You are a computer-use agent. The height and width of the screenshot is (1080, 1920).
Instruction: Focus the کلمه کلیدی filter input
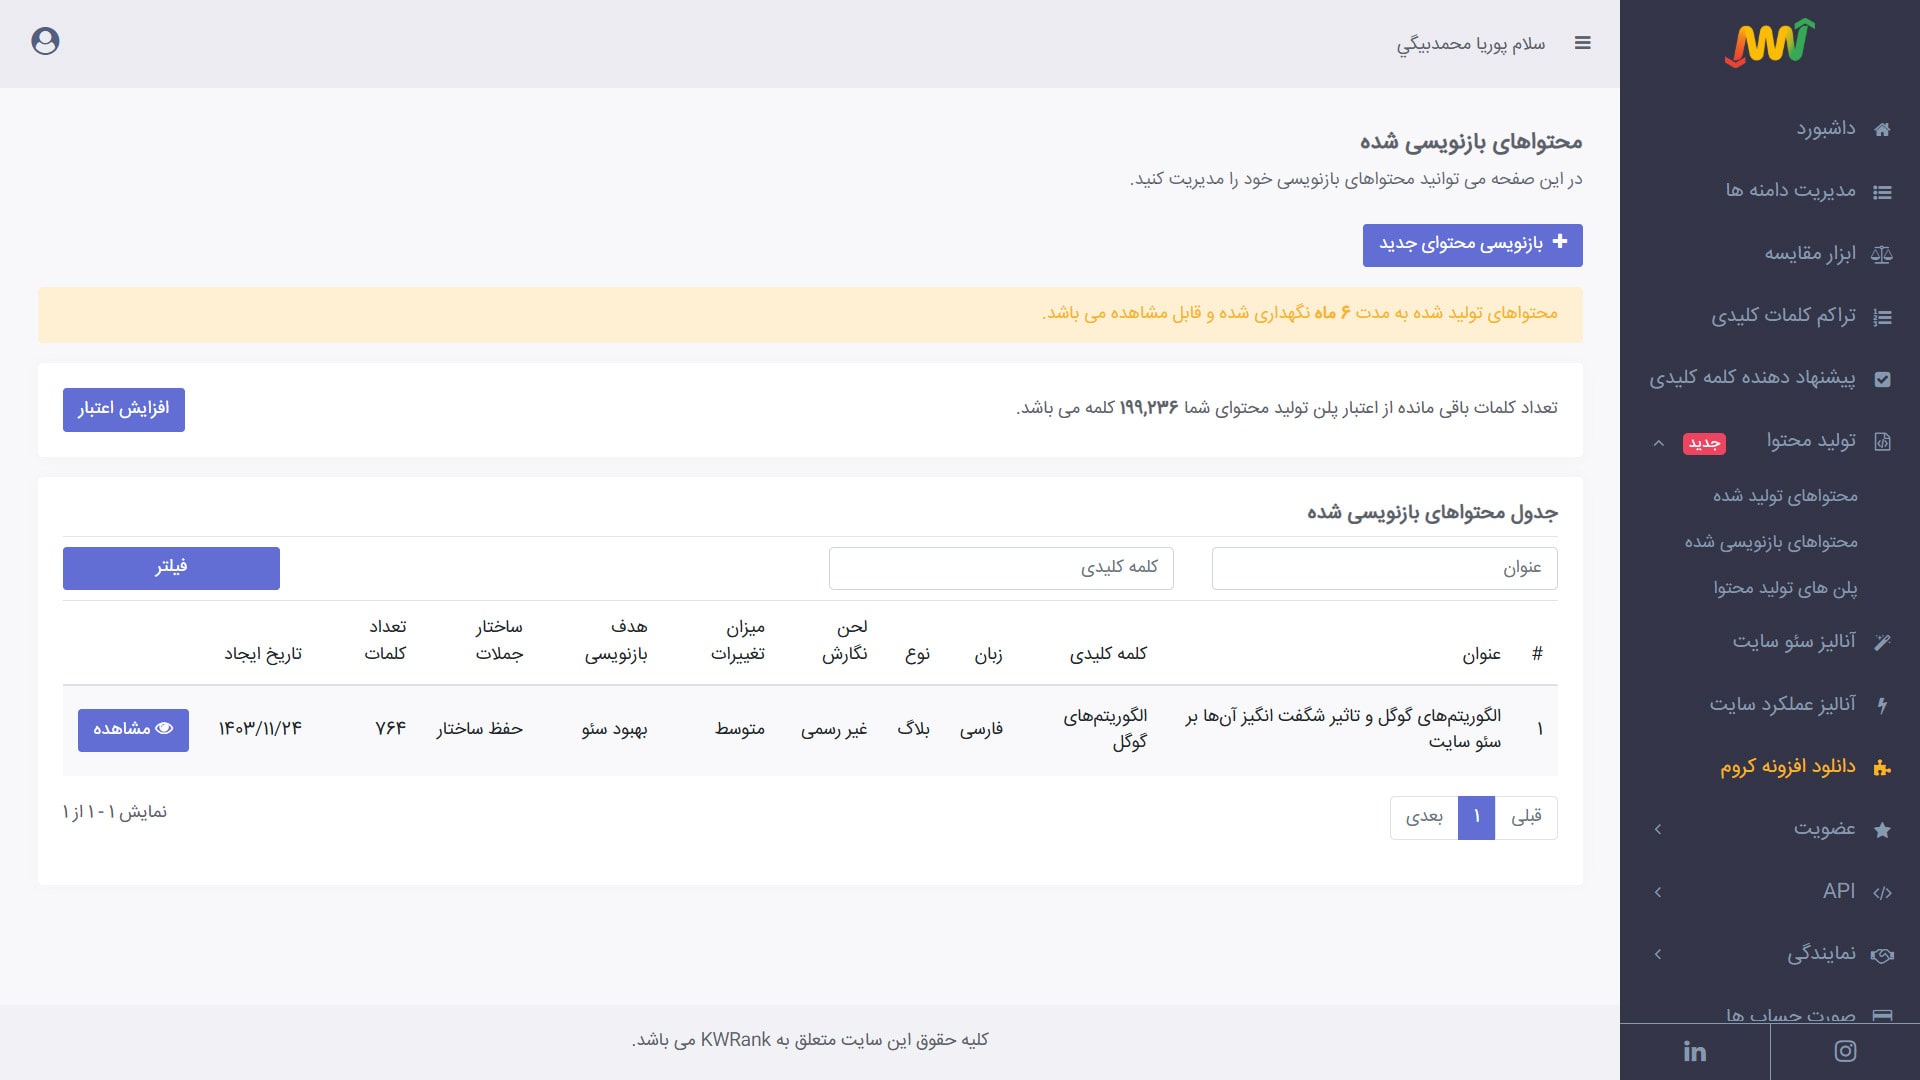coord(1001,568)
